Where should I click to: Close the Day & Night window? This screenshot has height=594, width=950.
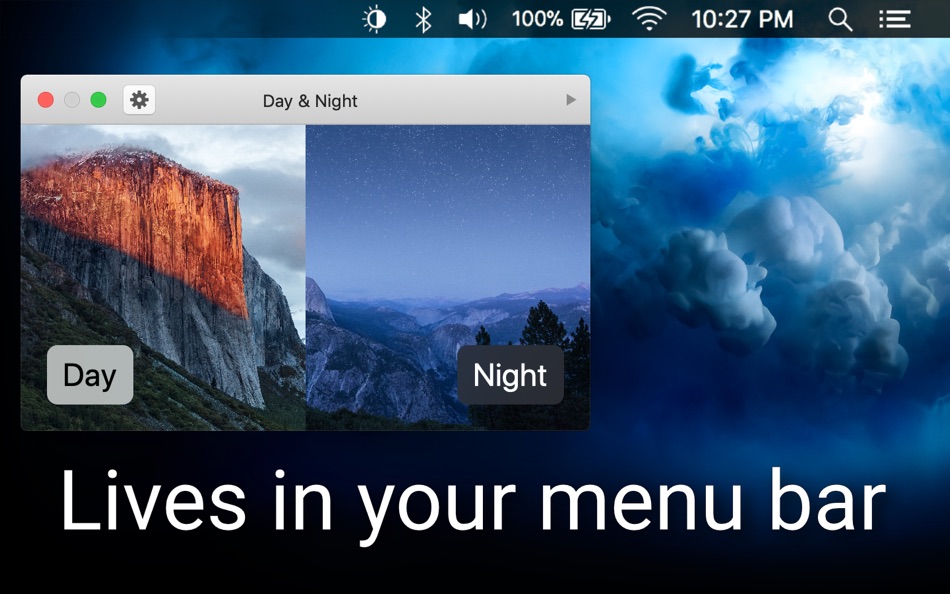[x=45, y=100]
